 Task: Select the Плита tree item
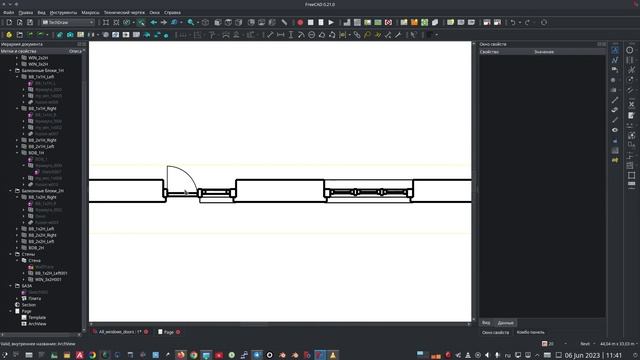(x=34, y=298)
